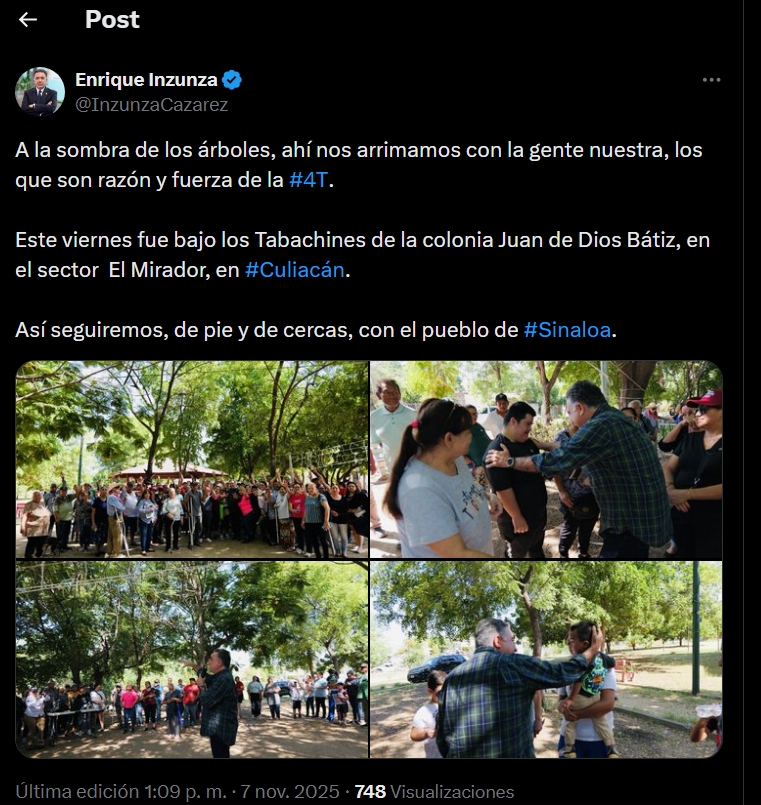Open the @InzunzaCazarez handle
The image size is (761, 805).
click(x=151, y=104)
